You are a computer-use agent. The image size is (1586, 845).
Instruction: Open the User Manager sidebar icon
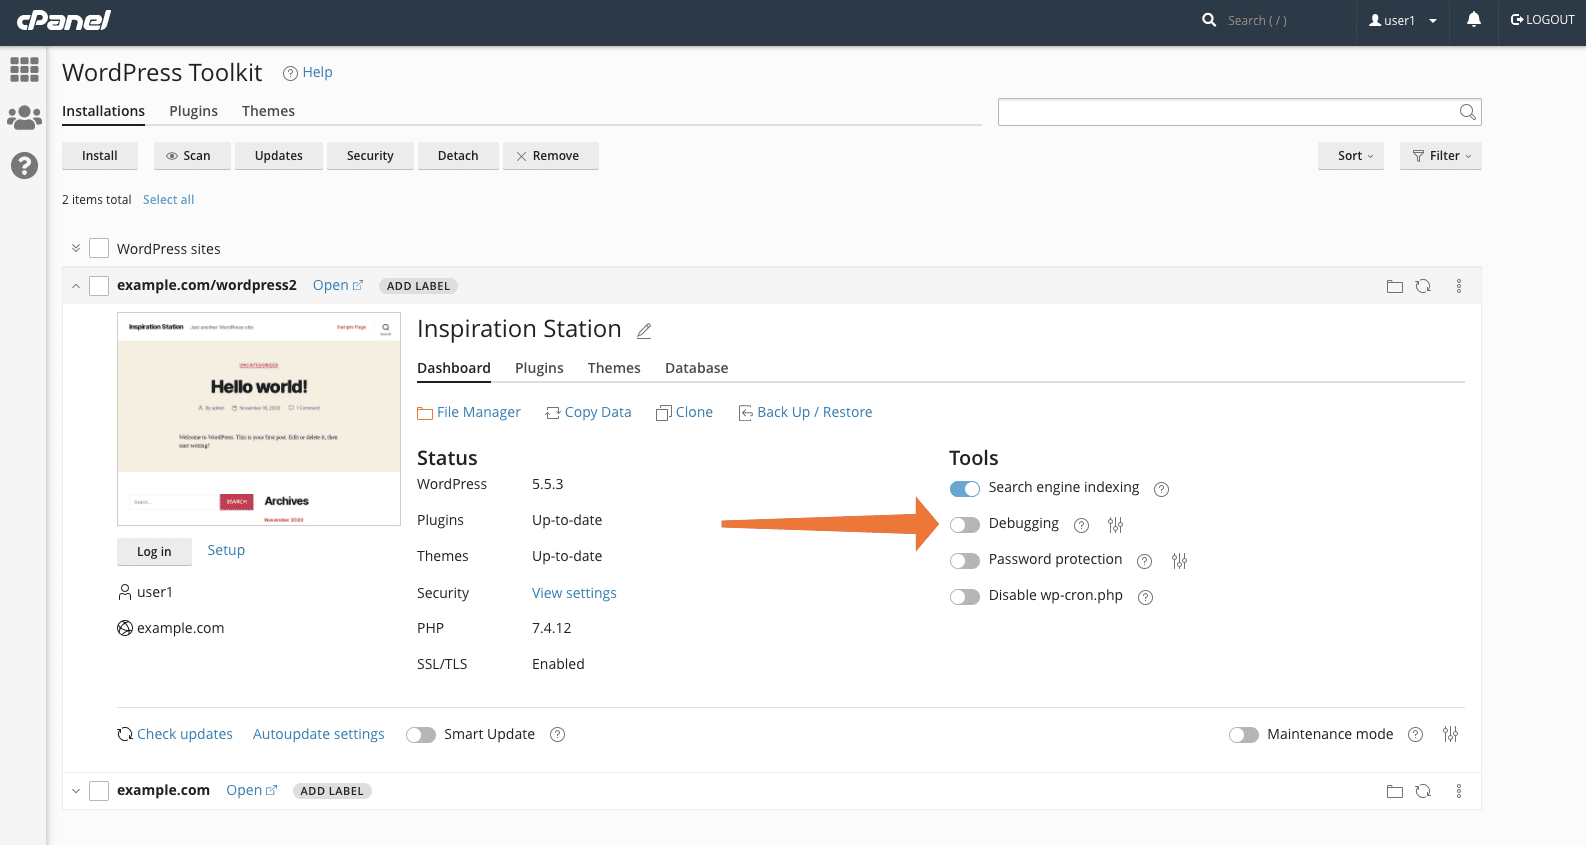[x=24, y=118]
